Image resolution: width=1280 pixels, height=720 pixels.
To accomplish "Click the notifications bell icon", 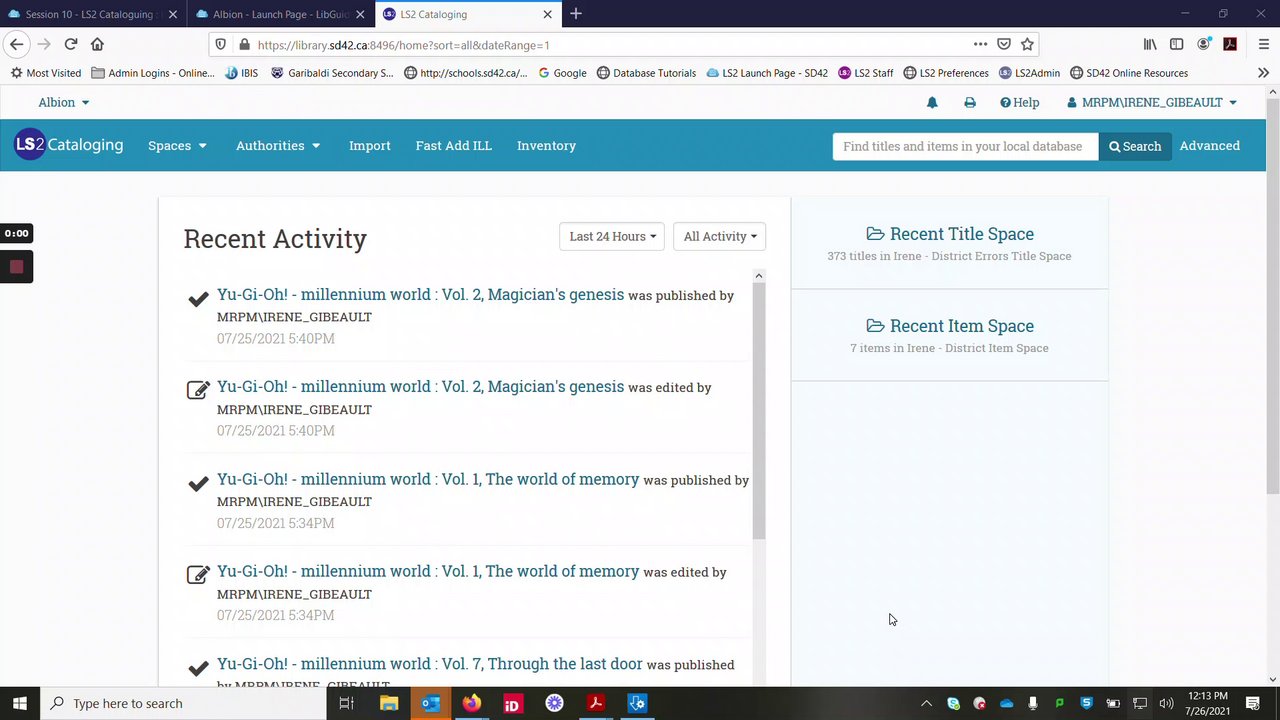I will [x=932, y=103].
